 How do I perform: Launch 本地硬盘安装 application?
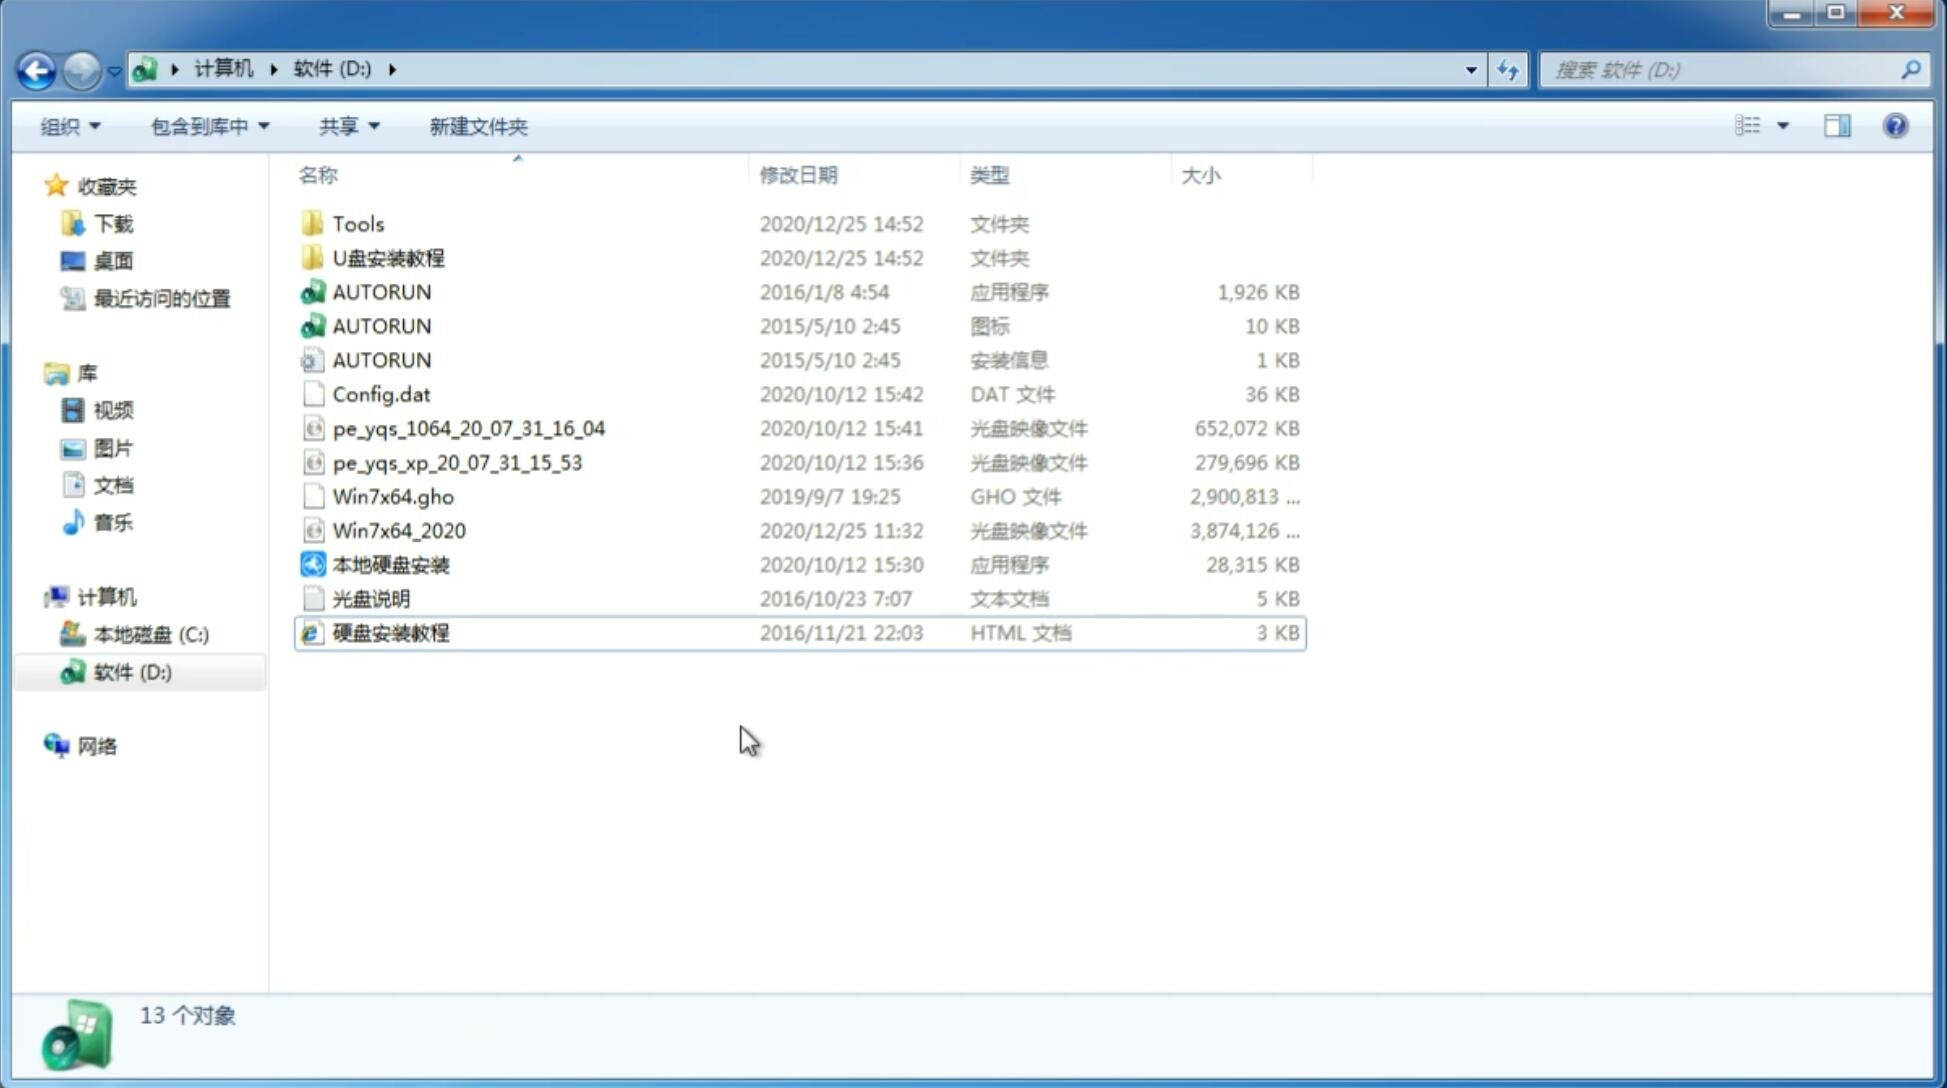pyautogui.click(x=390, y=564)
